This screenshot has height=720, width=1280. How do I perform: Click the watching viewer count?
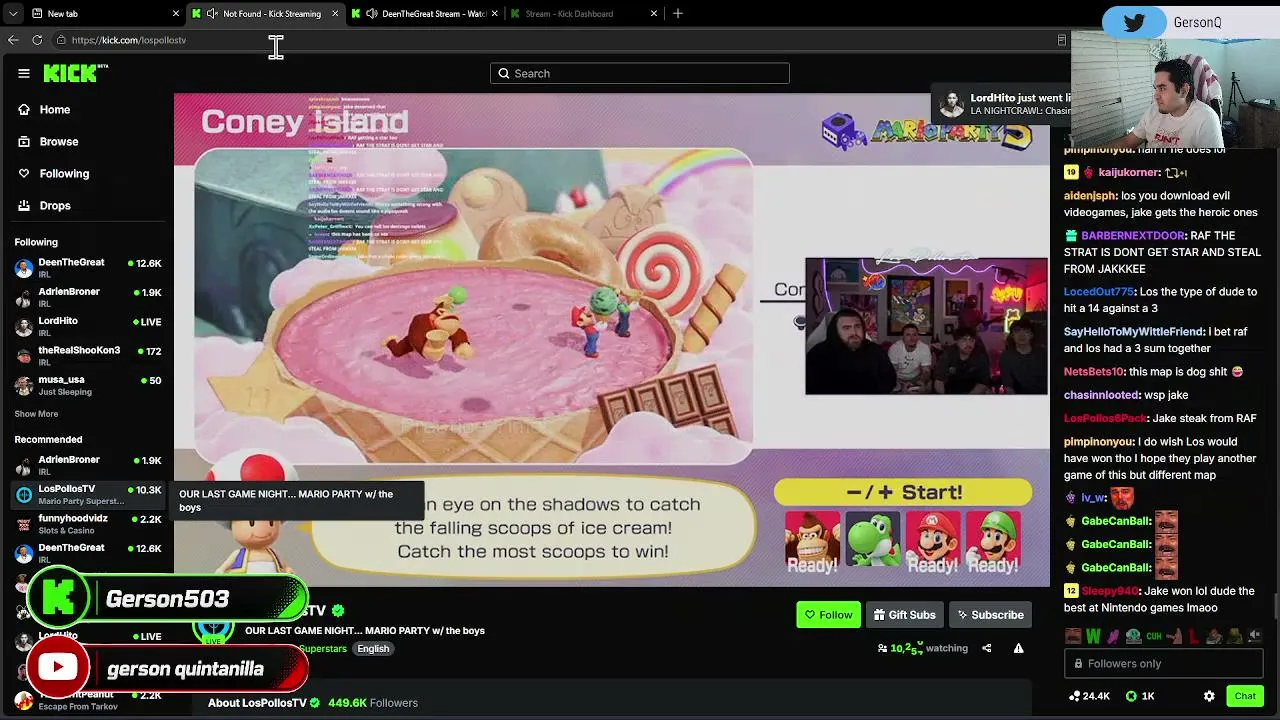(x=923, y=648)
